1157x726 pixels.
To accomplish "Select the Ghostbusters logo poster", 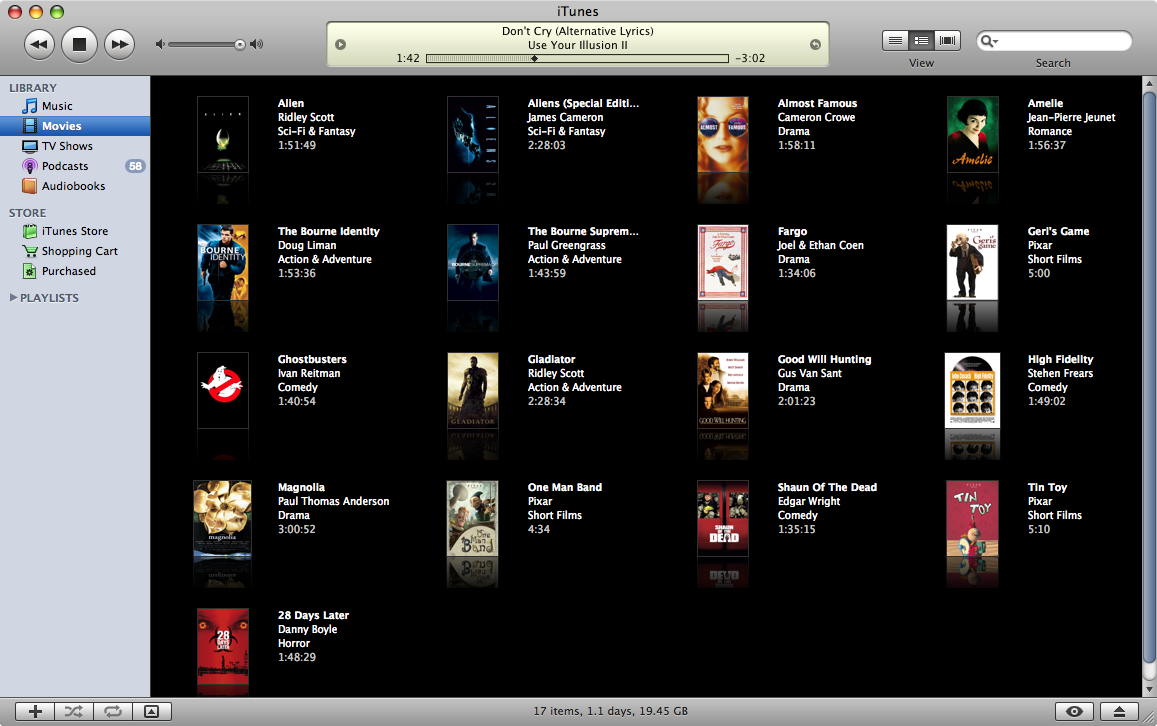I will pyautogui.click(x=223, y=390).
